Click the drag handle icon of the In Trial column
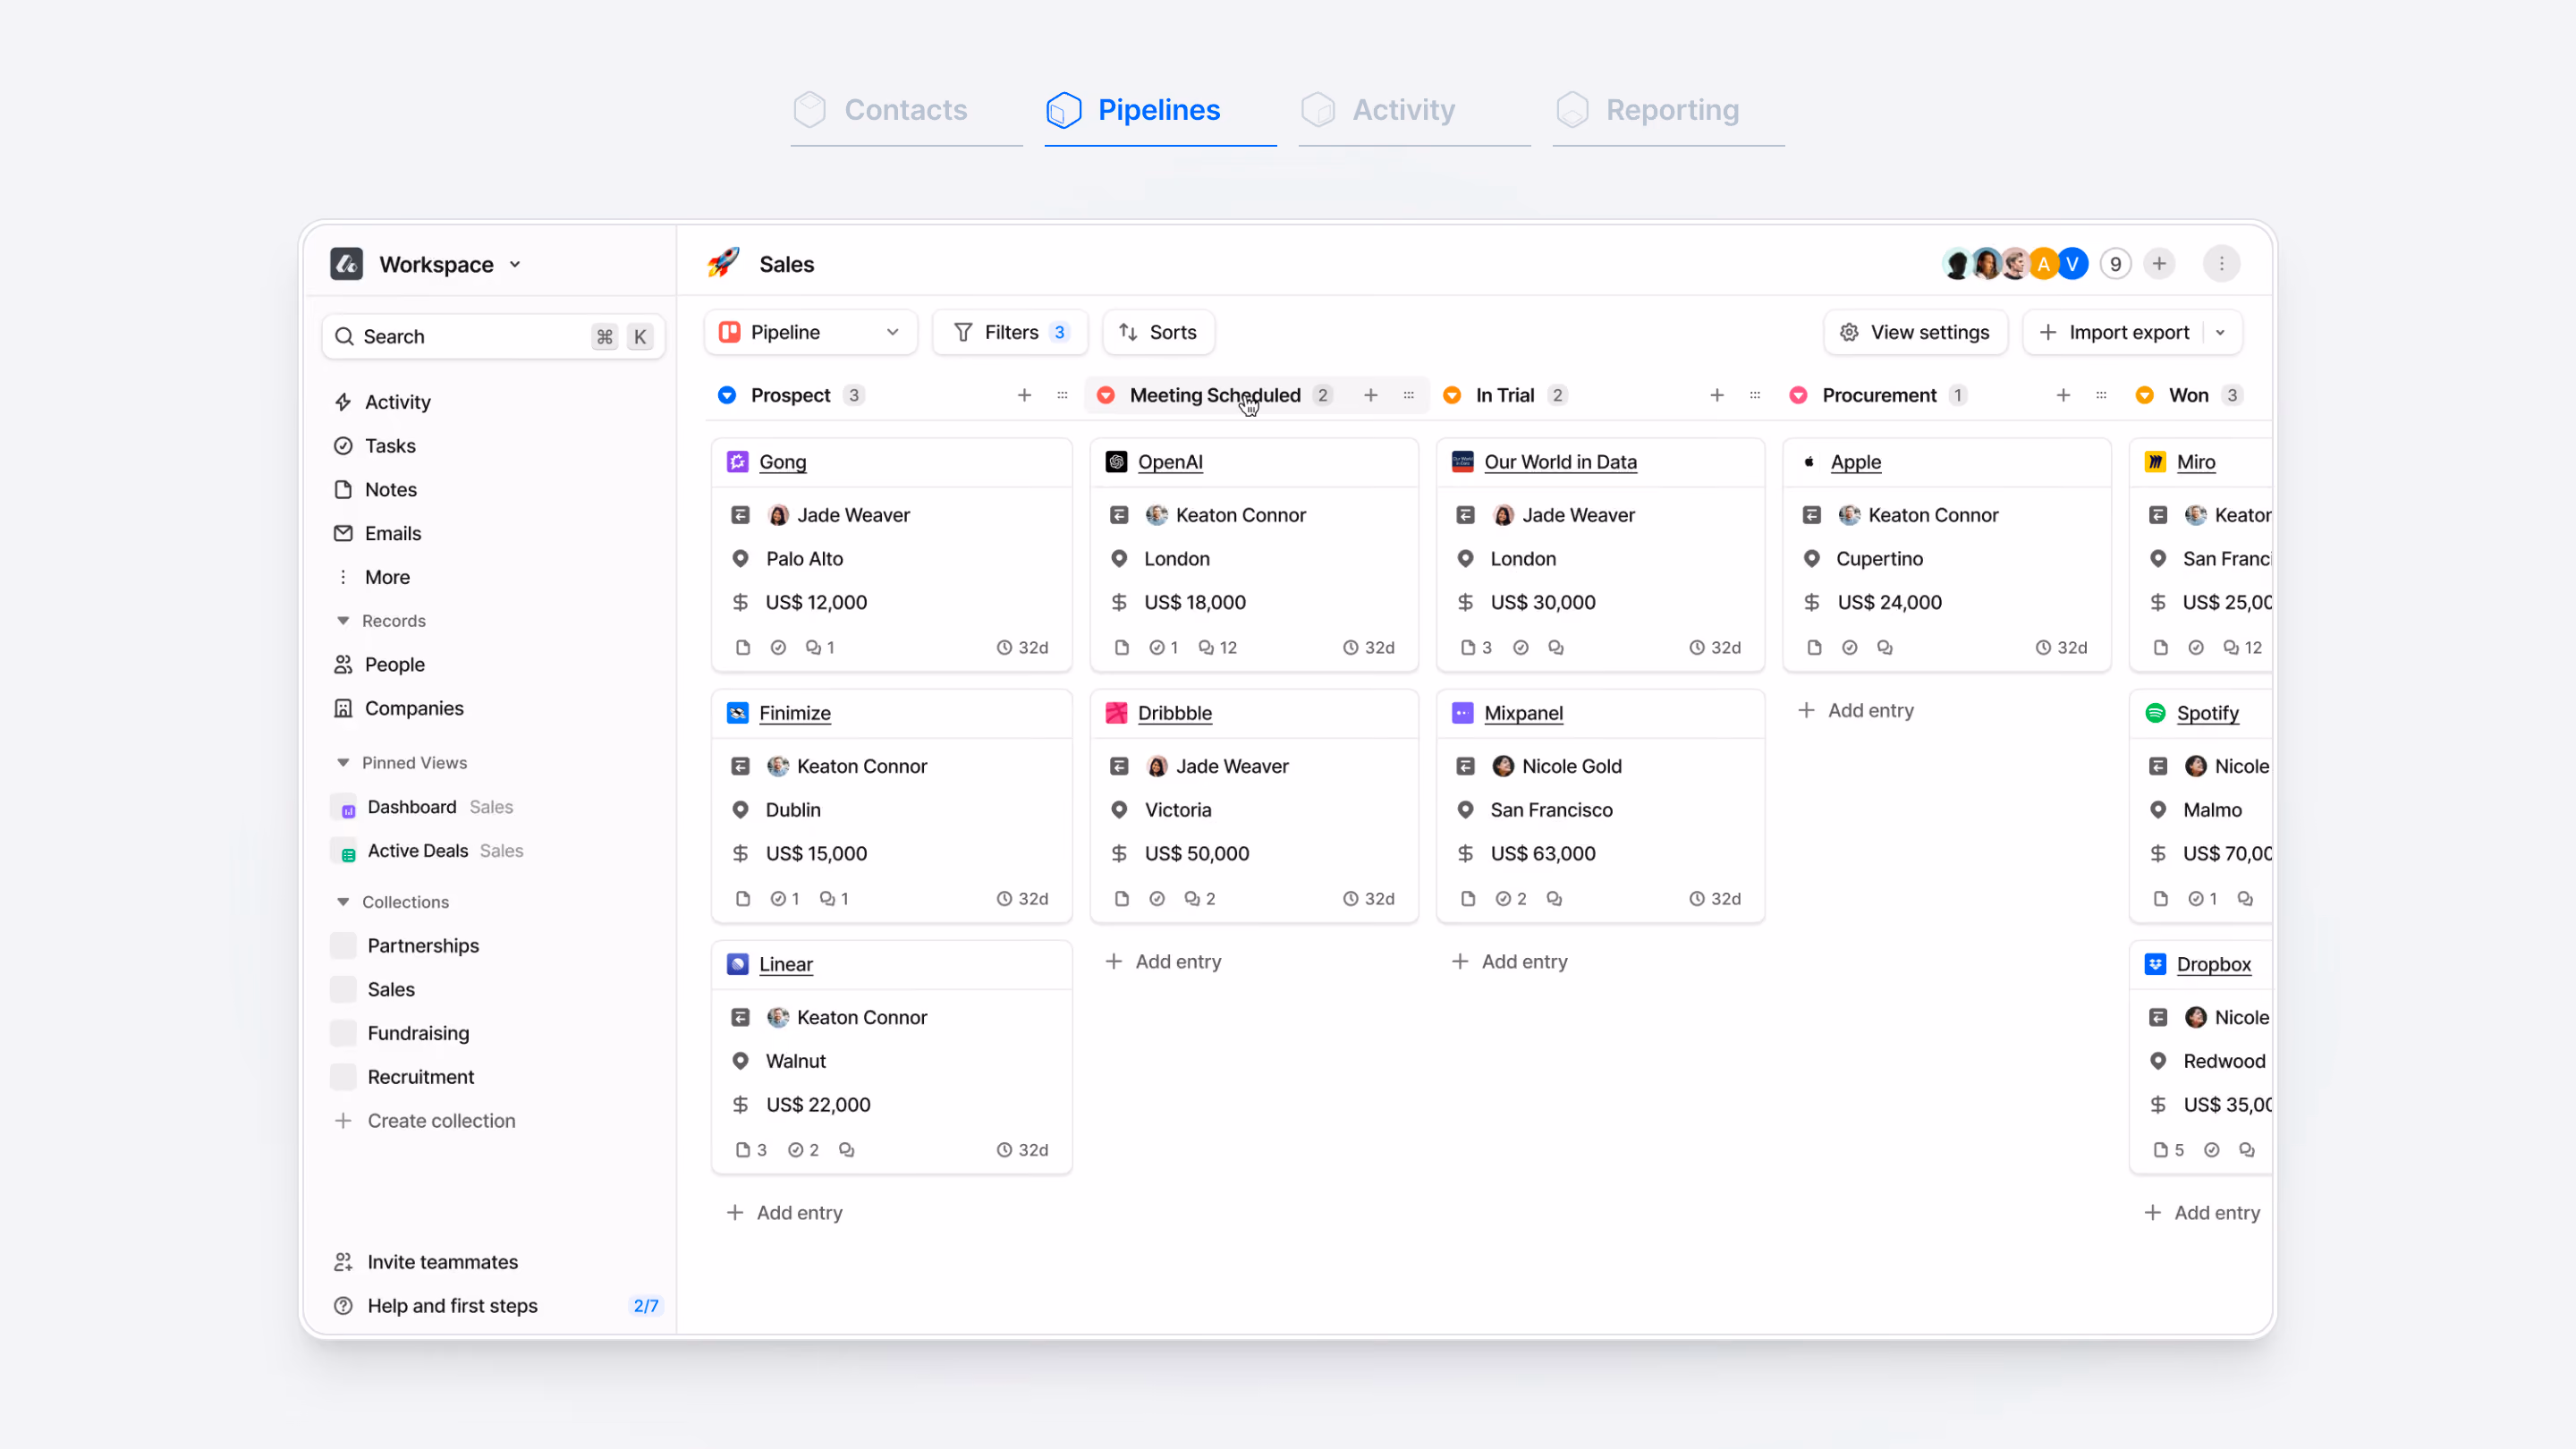The height and width of the screenshot is (1449, 2576). point(1755,395)
